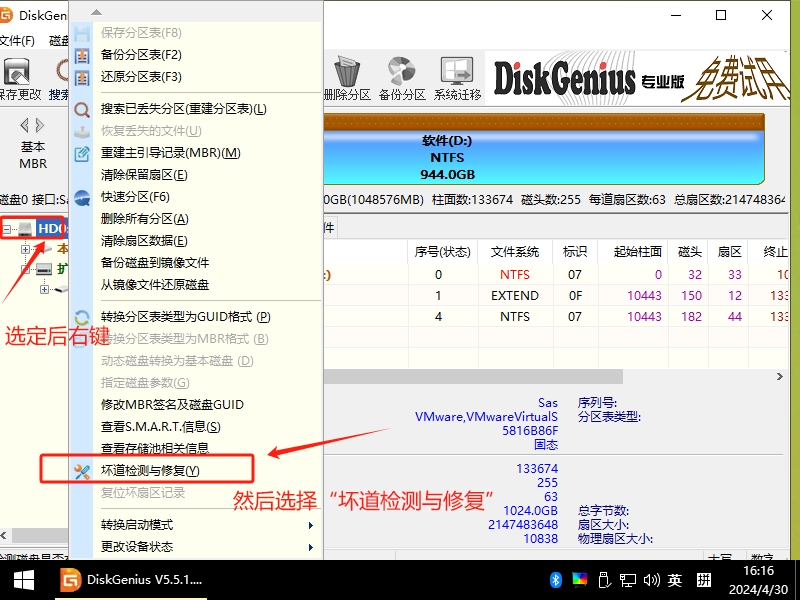Click the Rebuild MBR icon in menu
The width and height of the screenshot is (800, 600).
[x=82, y=153]
